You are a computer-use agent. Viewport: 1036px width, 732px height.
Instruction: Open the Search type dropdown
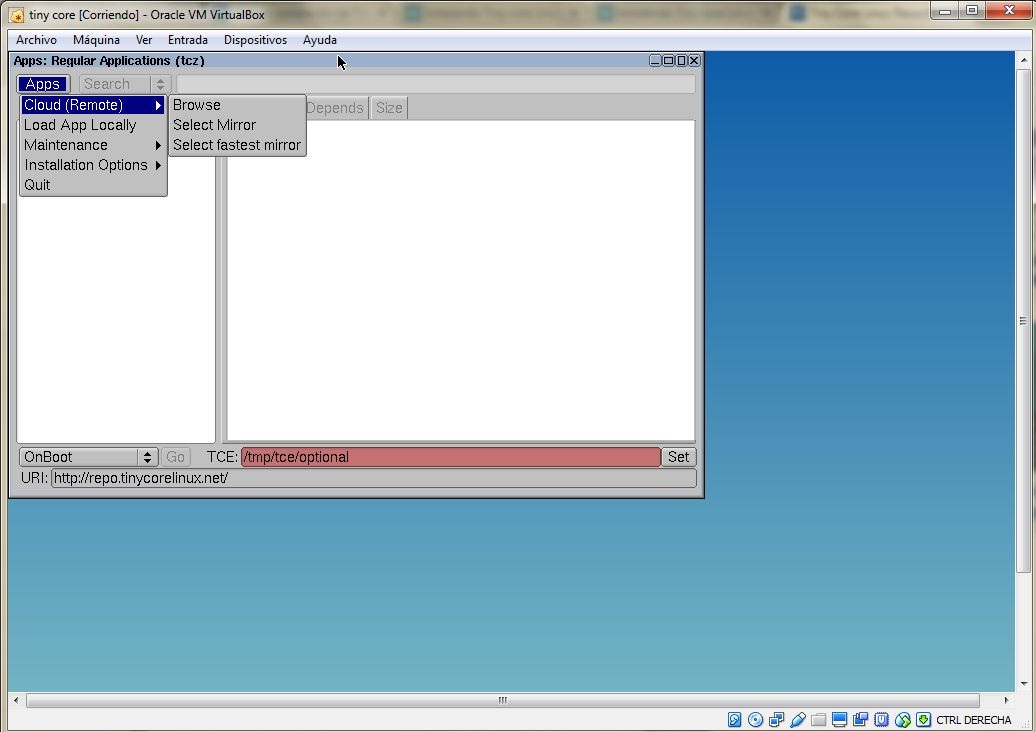point(125,85)
